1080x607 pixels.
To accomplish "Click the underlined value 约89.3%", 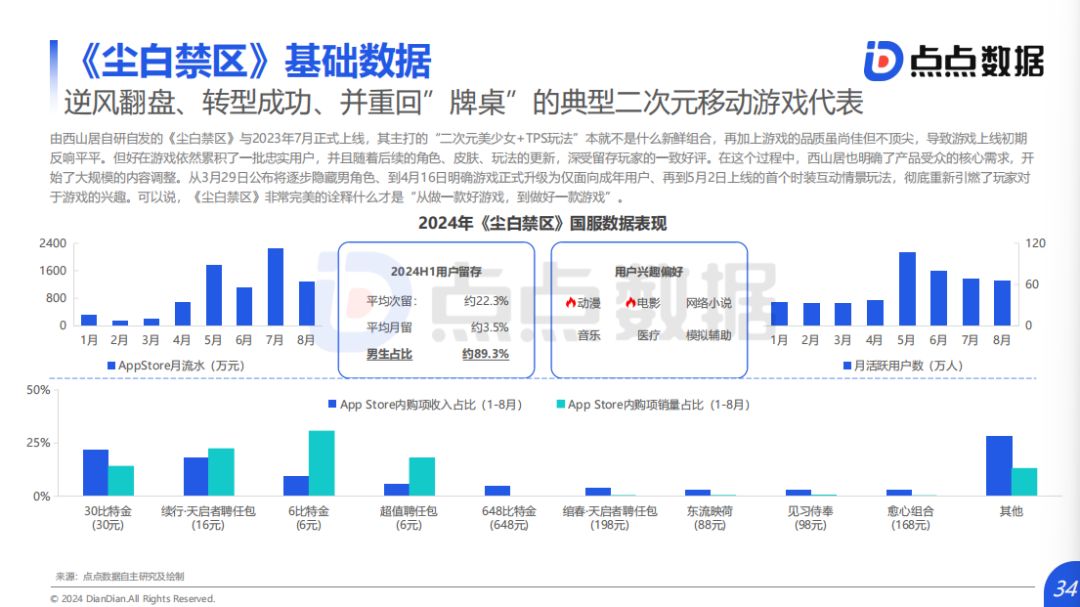I will tap(486, 354).
